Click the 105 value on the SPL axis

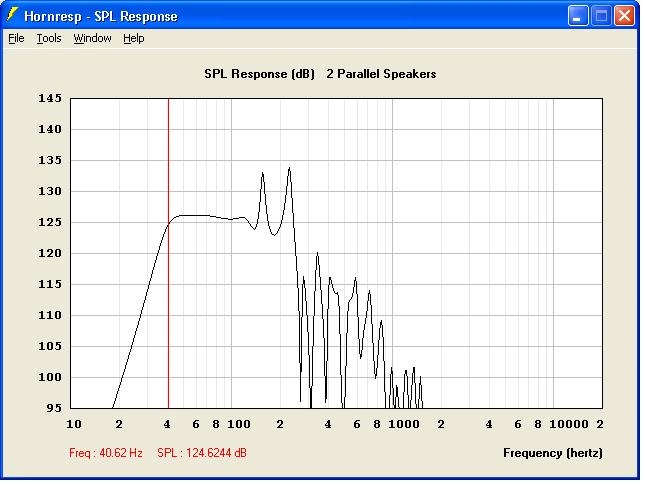(50, 346)
